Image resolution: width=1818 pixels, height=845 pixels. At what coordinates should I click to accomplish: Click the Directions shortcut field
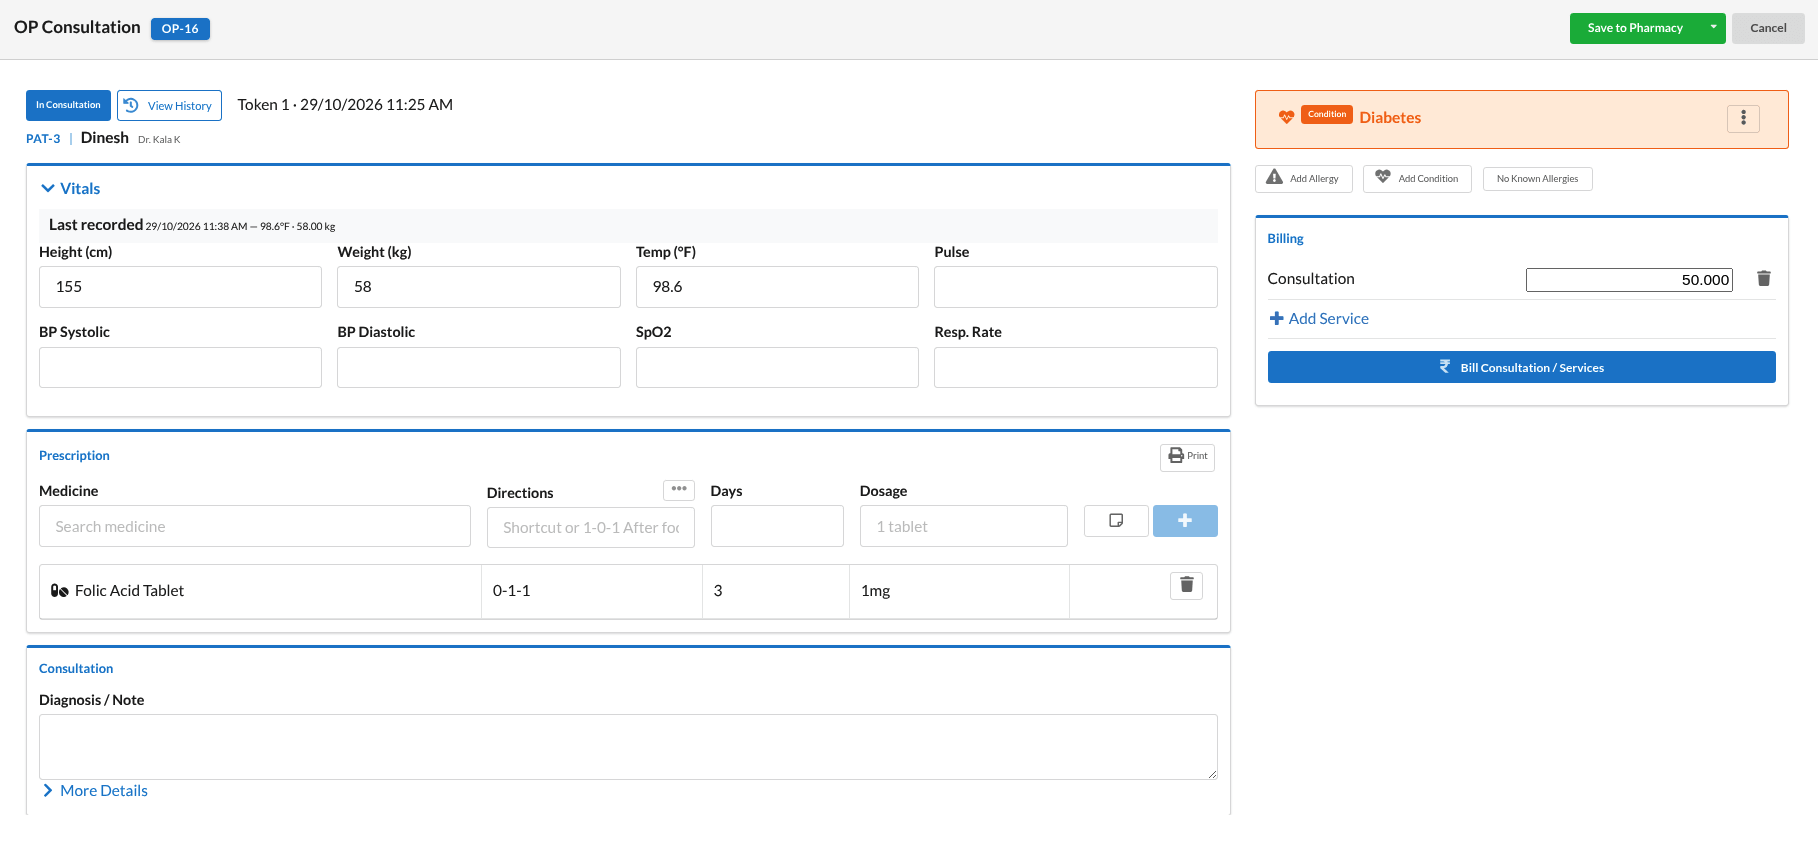pos(591,527)
